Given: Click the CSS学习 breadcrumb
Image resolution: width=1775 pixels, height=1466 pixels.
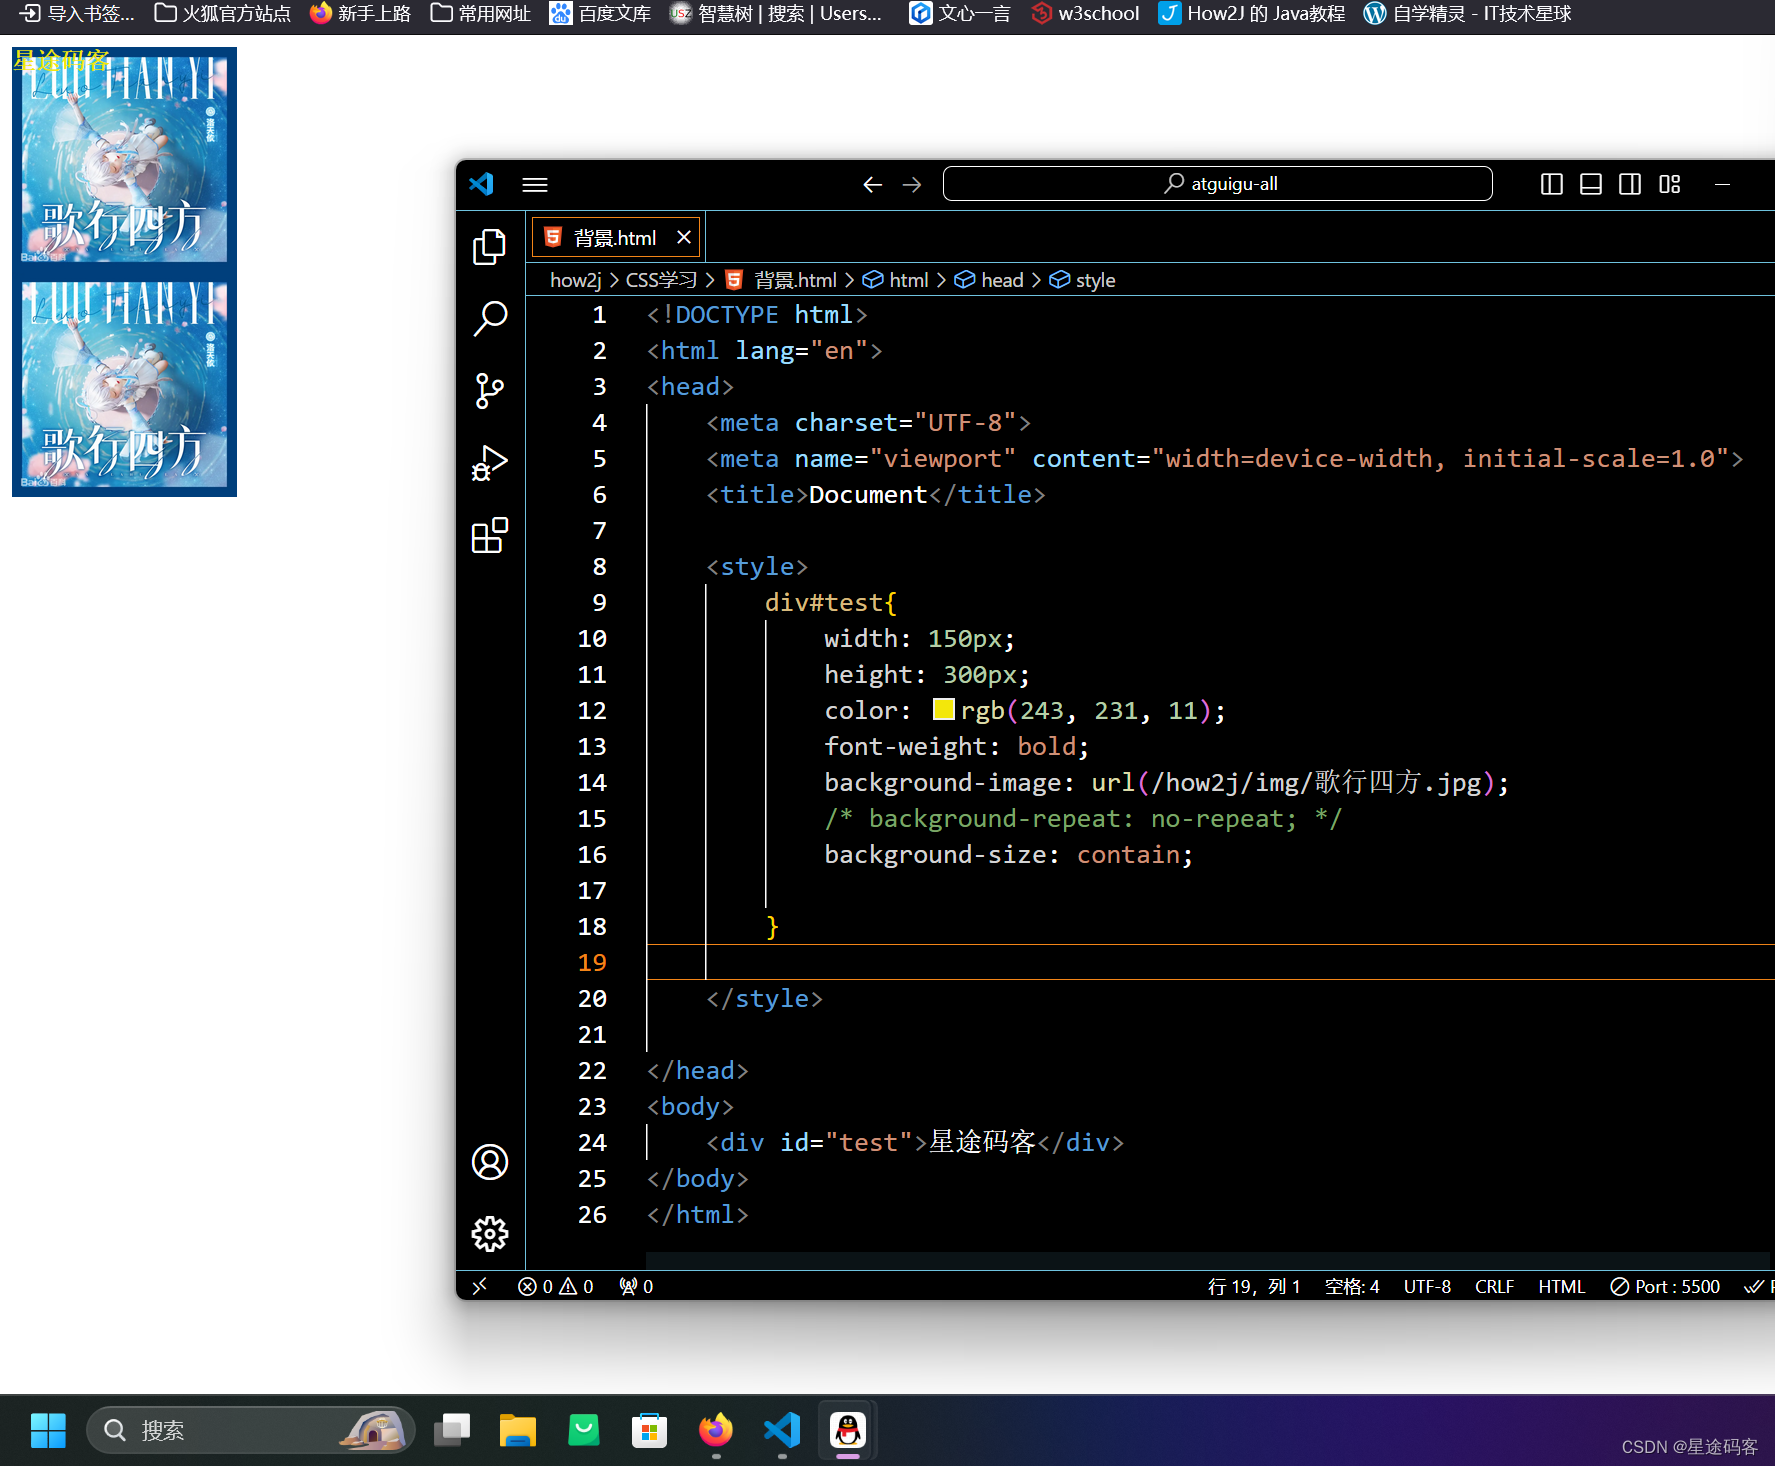Looking at the screenshot, I should click(662, 280).
